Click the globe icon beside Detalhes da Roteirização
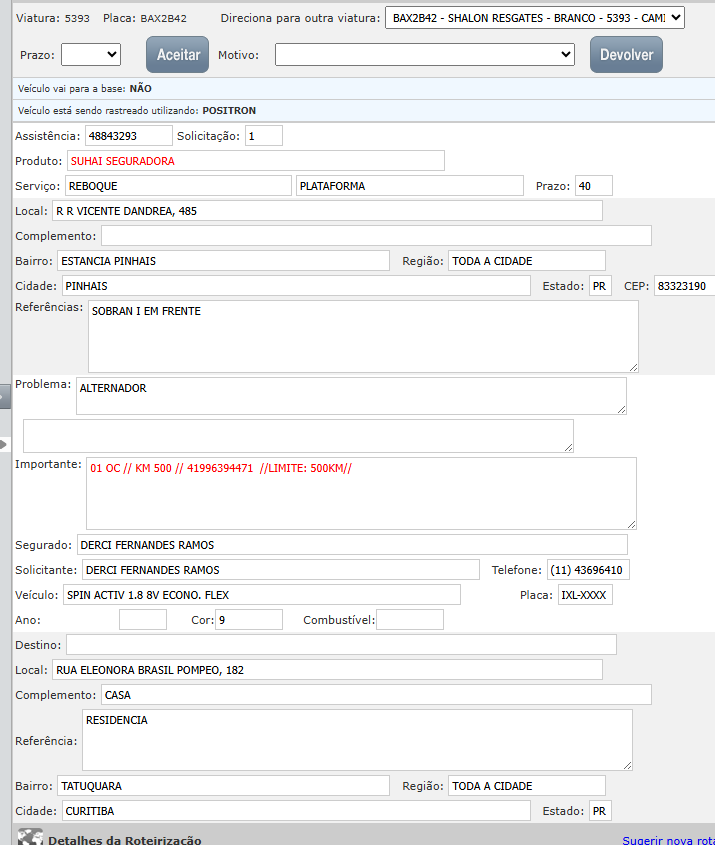 point(30,837)
